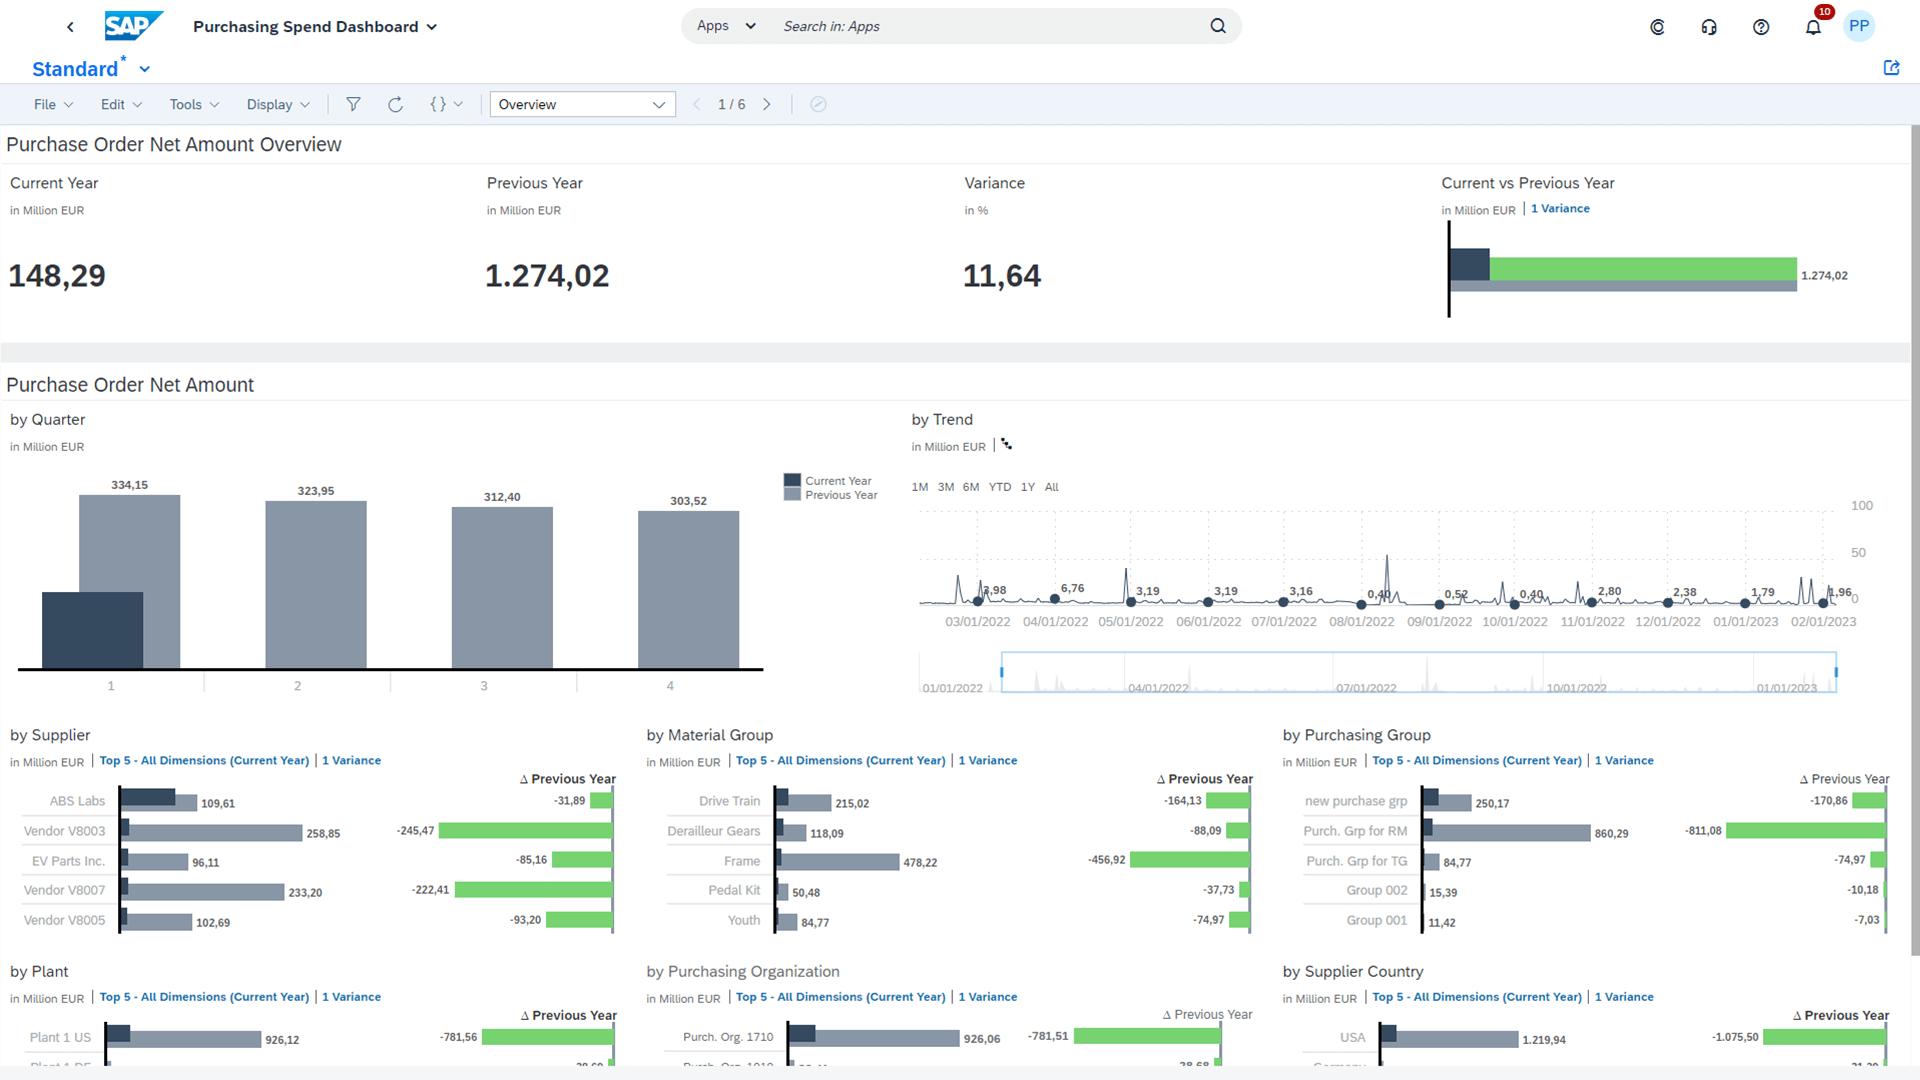Select the 1M trend range
This screenshot has width=1920, height=1080.
[919, 487]
